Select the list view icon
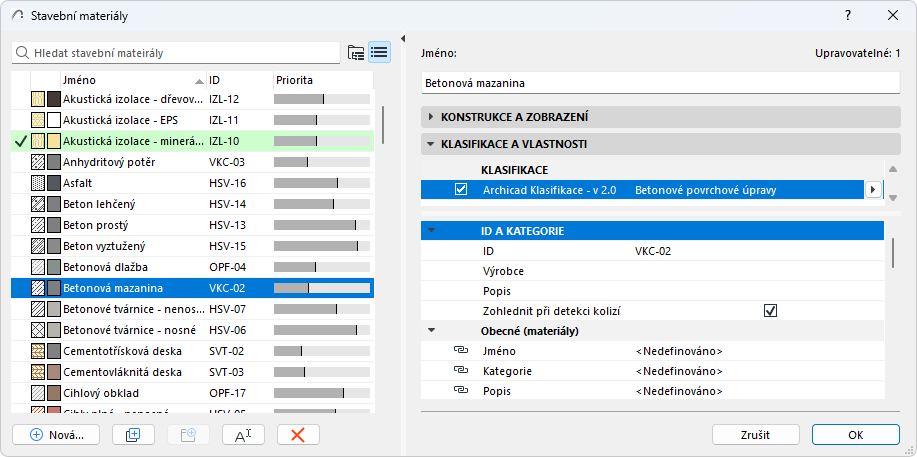Image resolution: width=917 pixels, height=457 pixels. point(379,52)
